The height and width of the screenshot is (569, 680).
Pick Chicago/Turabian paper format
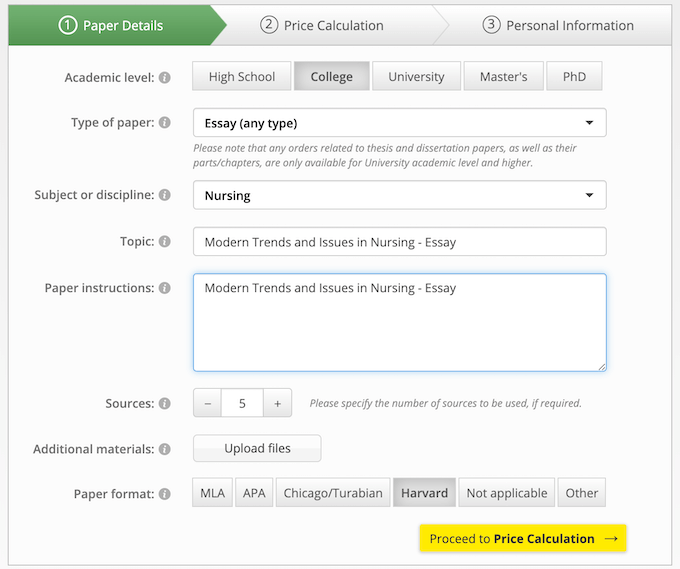(x=333, y=493)
